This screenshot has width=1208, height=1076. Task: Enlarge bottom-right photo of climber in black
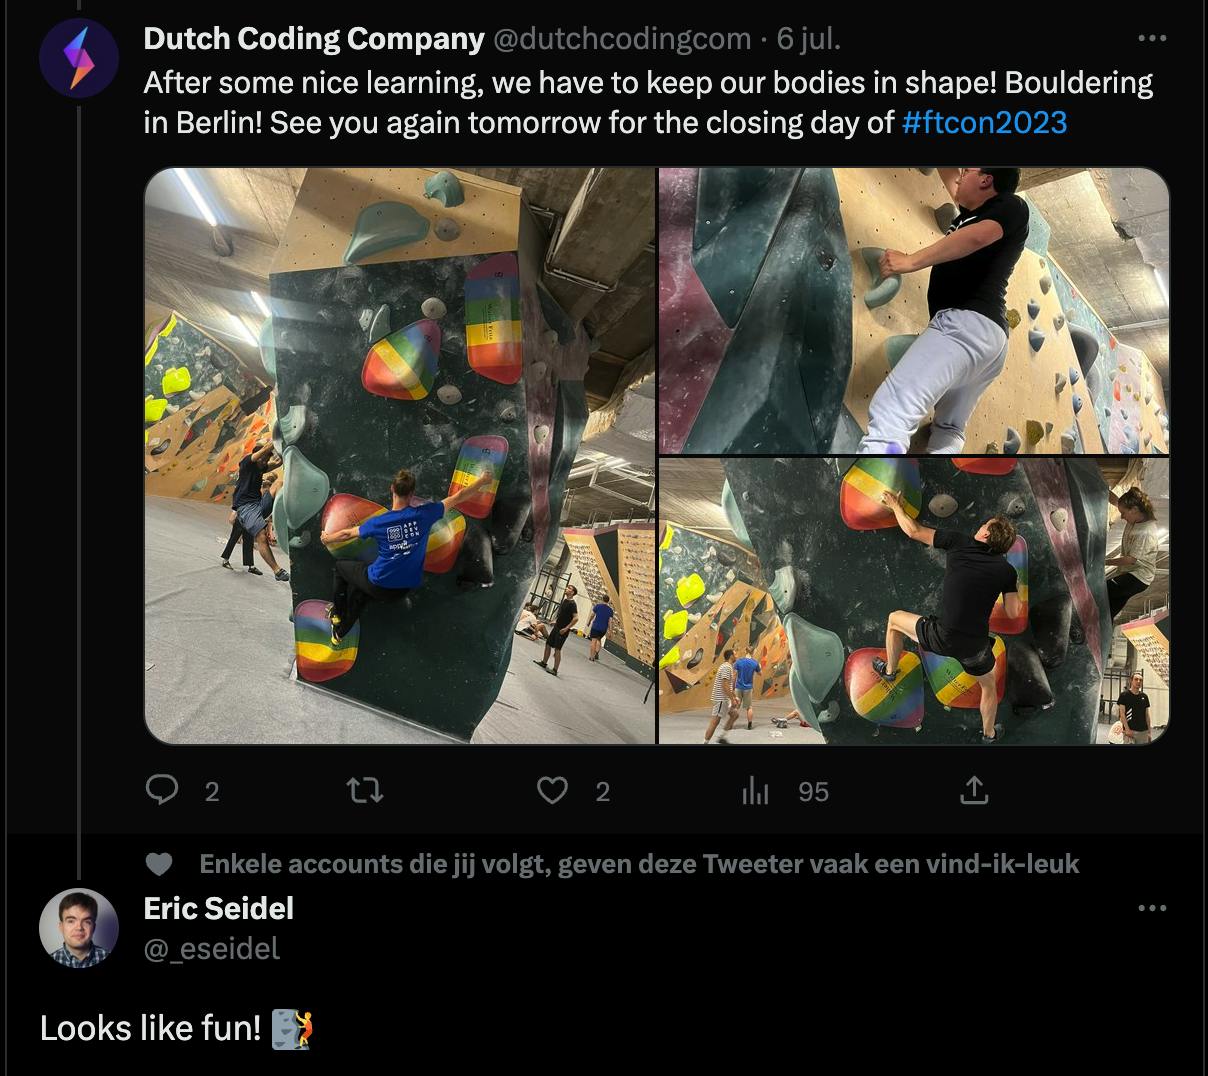(x=914, y=601)
